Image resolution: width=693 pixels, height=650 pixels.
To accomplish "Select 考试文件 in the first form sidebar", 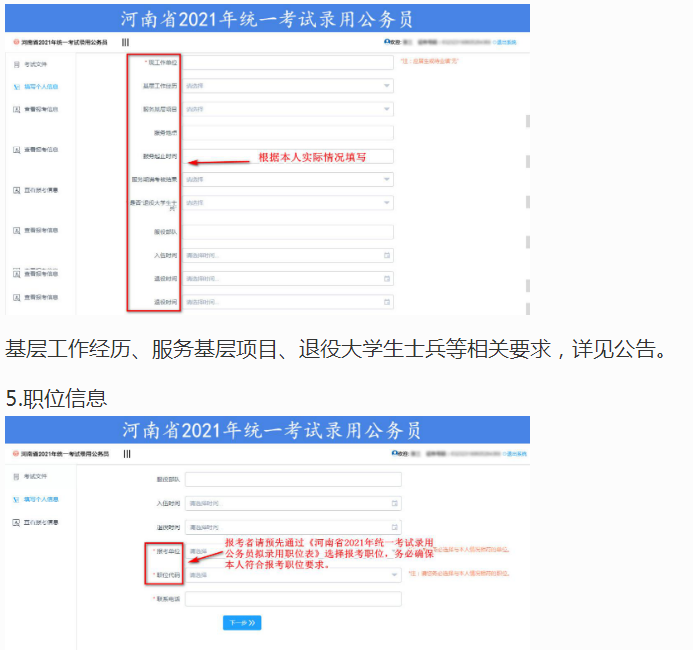I will [x=35, y=65].
